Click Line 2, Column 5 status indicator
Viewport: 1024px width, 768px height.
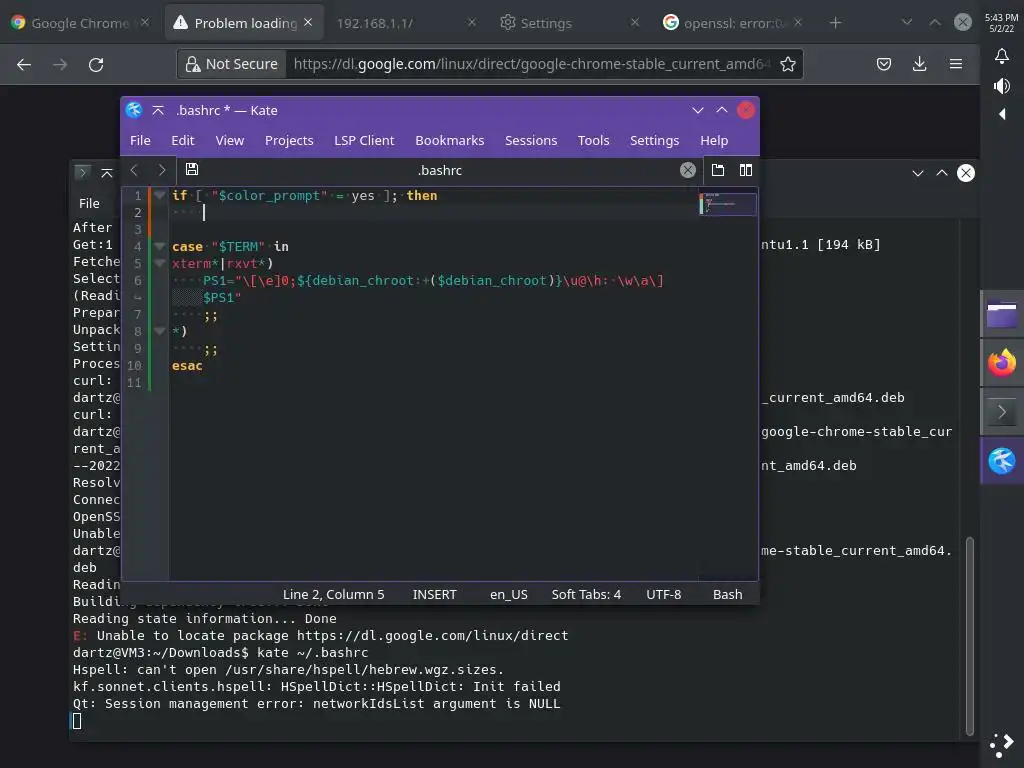pyautogui.click(x=333, y=594)
